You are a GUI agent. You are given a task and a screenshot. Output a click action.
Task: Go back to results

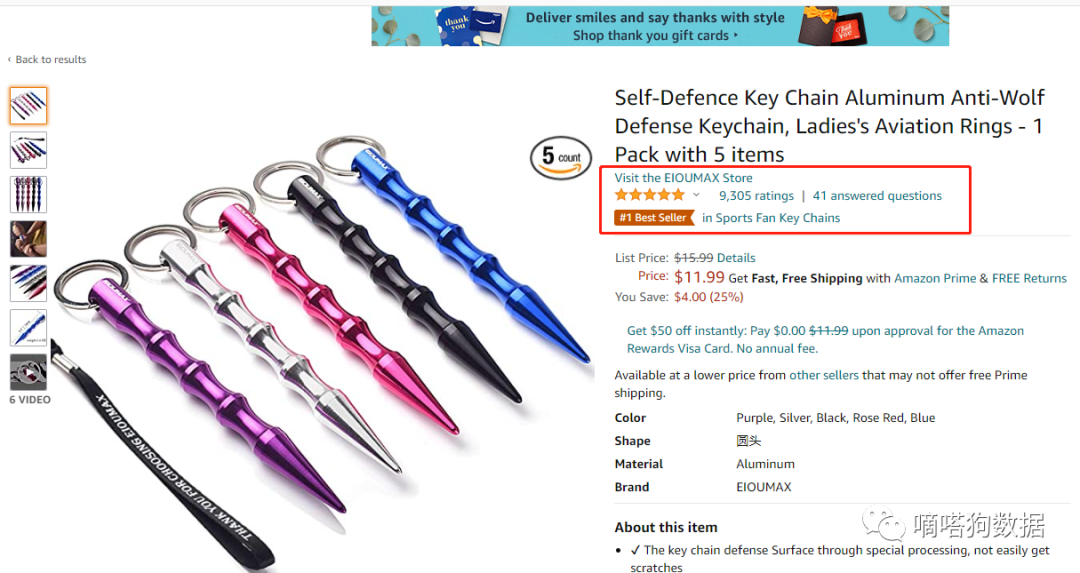pyautogui.click(x=50, y=60)
